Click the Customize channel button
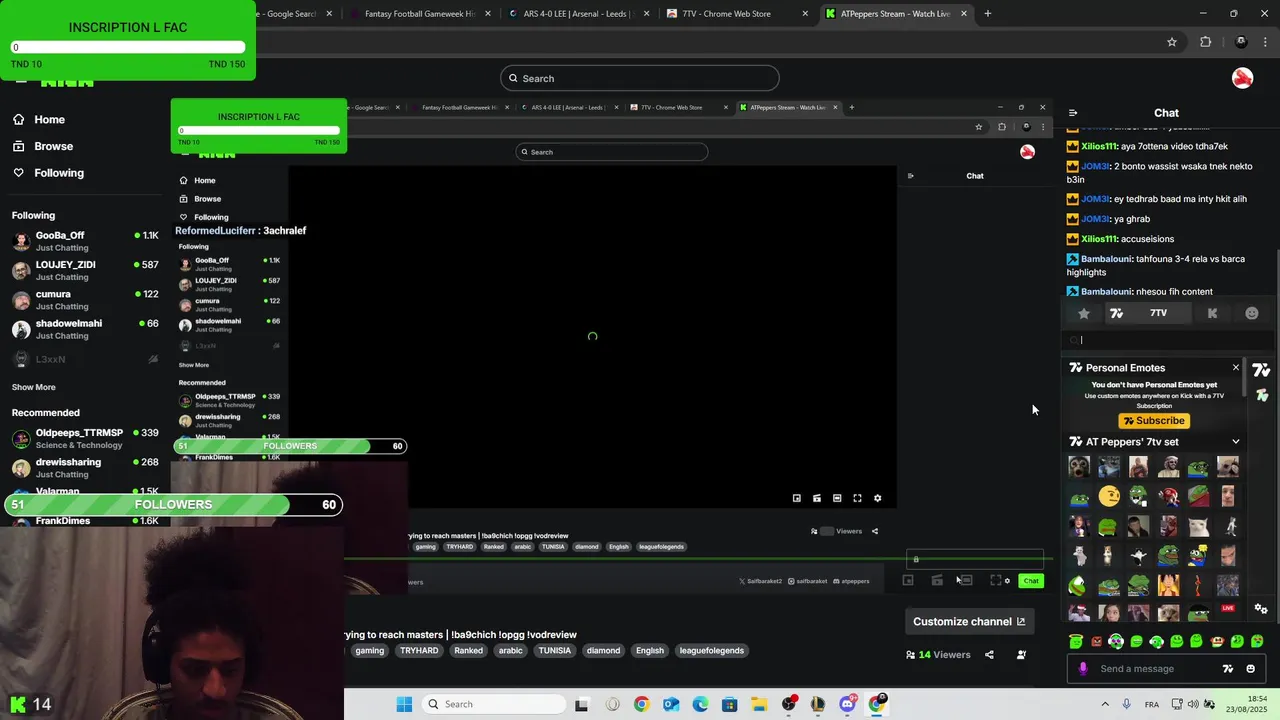The width and height of the screenshot is (1280, 720). tap(969, 621)
